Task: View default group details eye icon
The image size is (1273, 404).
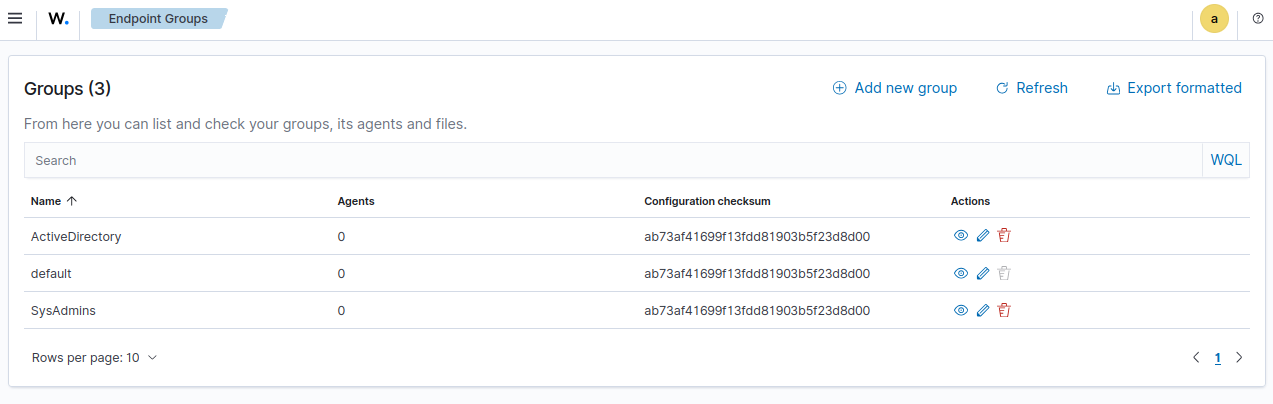Action: pyautogui.click(x=961, y=273)
